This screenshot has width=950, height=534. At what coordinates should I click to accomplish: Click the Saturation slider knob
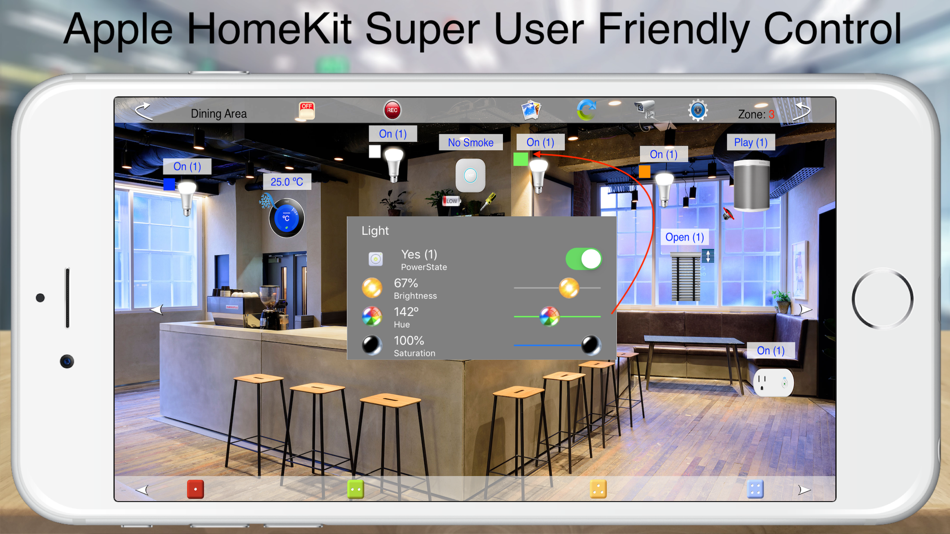pos(591,345)
